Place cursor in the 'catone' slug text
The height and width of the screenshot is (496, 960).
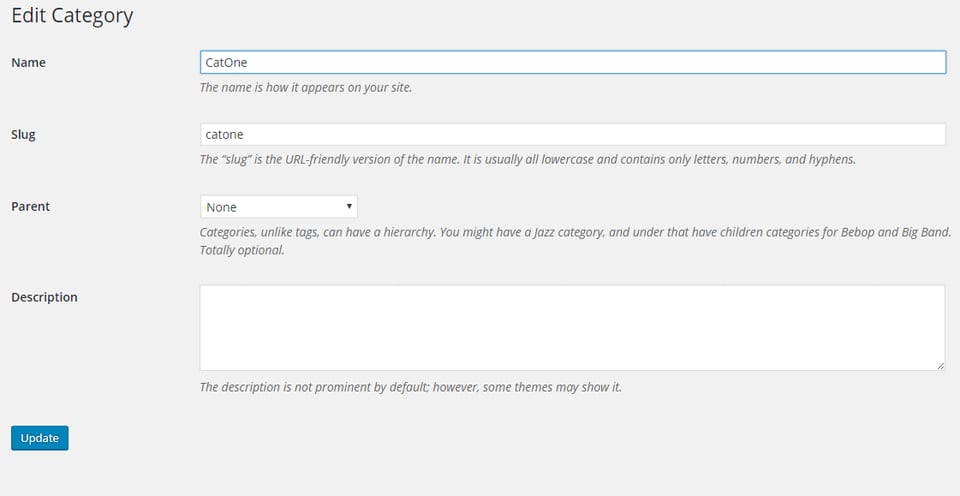click(x=224, y=135)
